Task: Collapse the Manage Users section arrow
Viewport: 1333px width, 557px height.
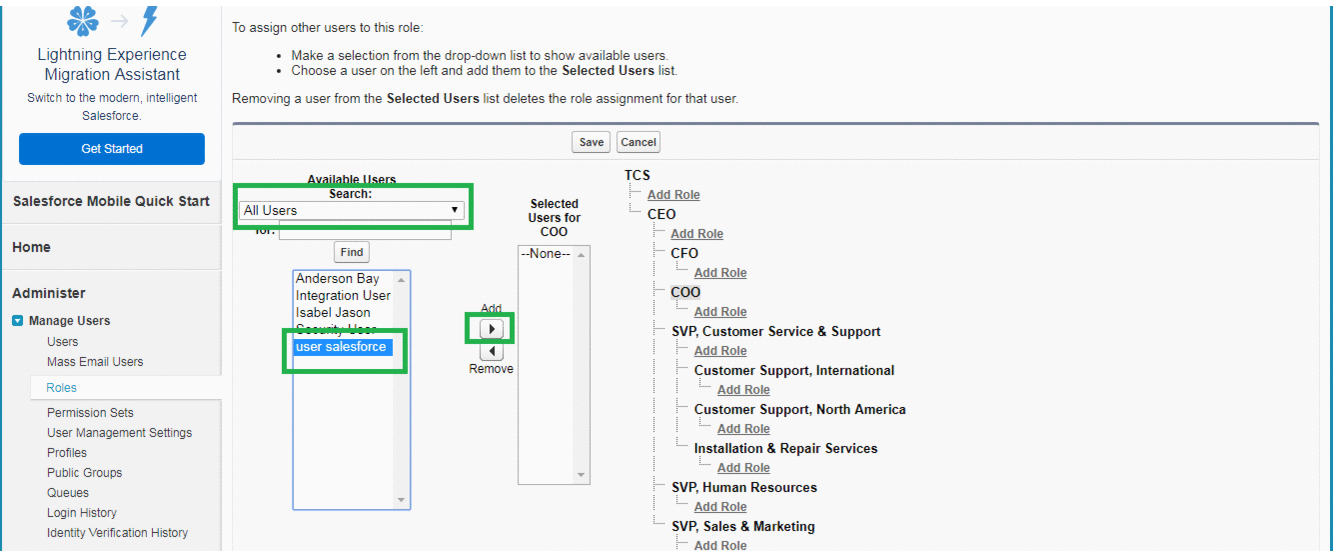Action: (18, 321)
